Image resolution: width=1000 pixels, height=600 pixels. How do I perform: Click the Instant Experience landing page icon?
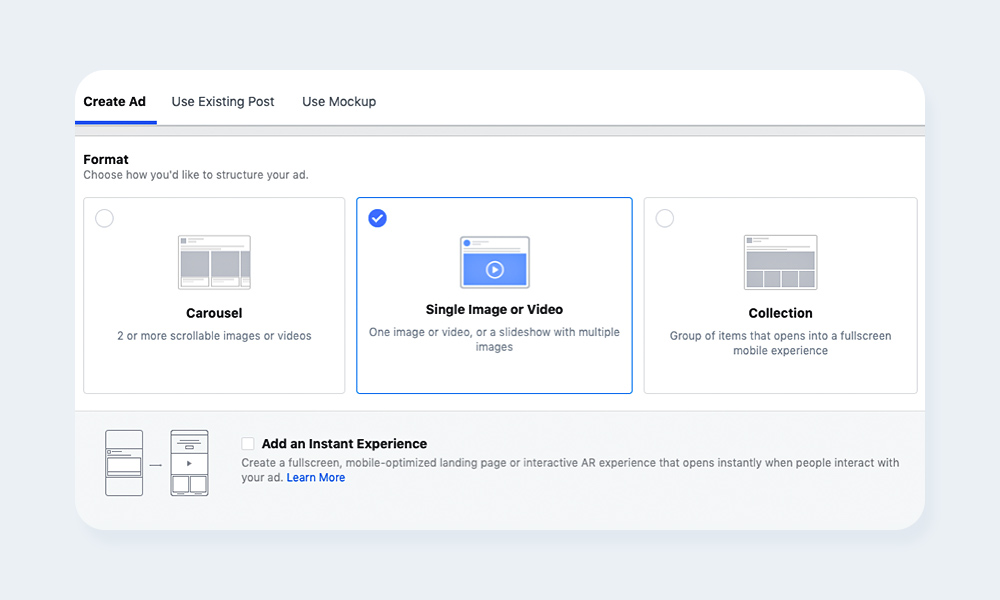[189, 463]
